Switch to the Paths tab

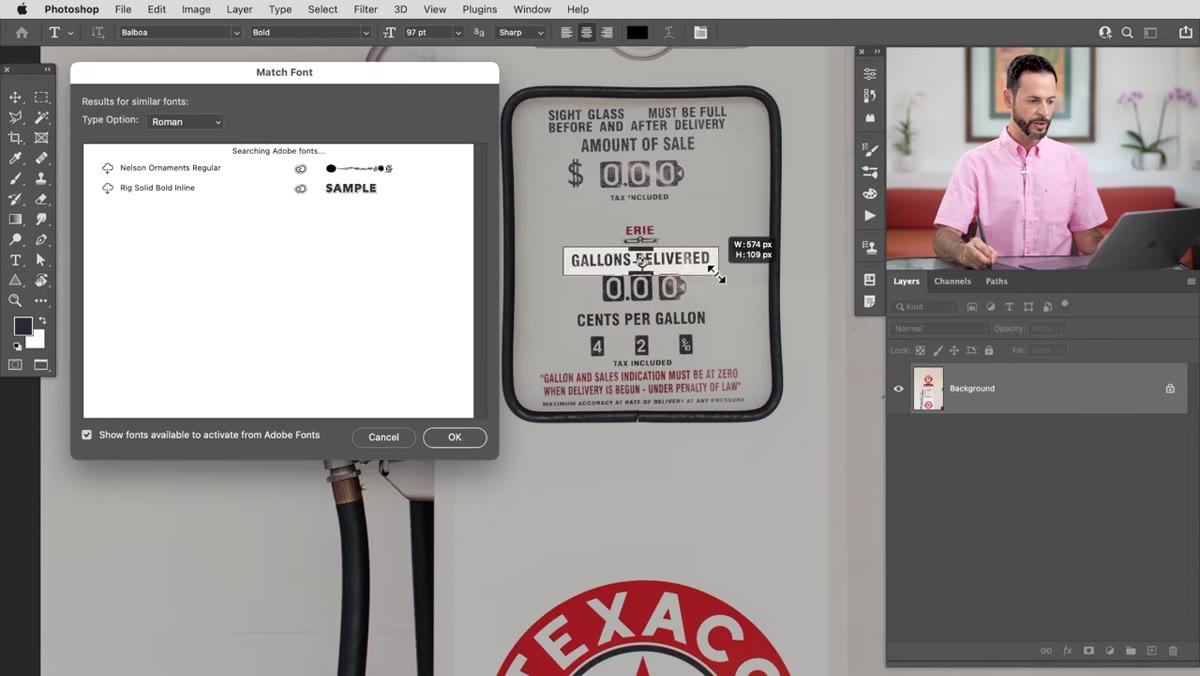tap(996, 281)
